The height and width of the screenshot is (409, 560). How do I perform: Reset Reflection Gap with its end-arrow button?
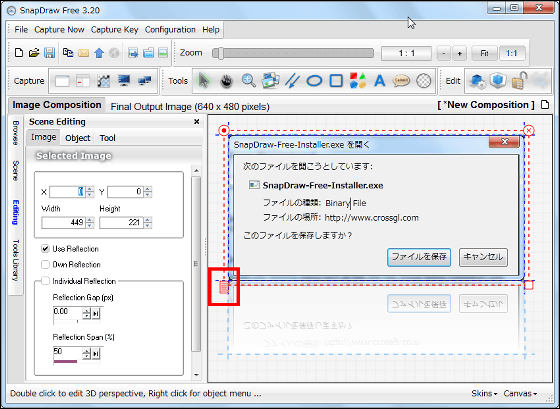(x=96, y=314)
